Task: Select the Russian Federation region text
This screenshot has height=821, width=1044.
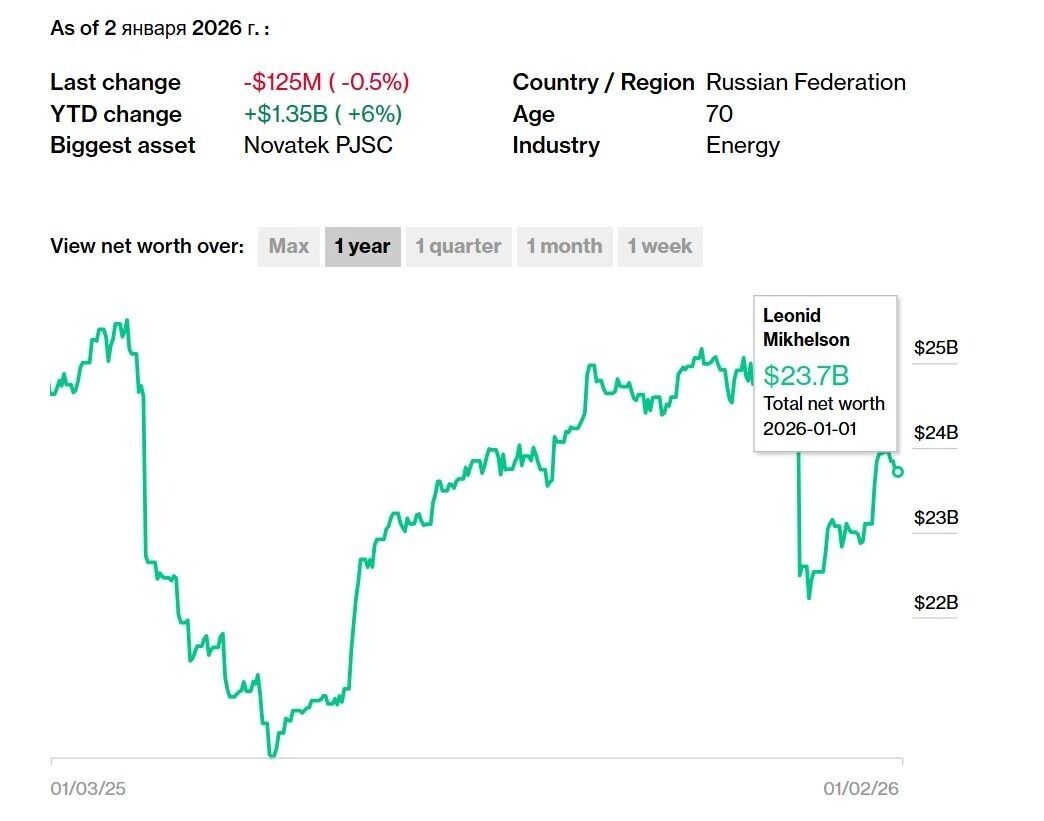Action: click(x=806, y=82)
